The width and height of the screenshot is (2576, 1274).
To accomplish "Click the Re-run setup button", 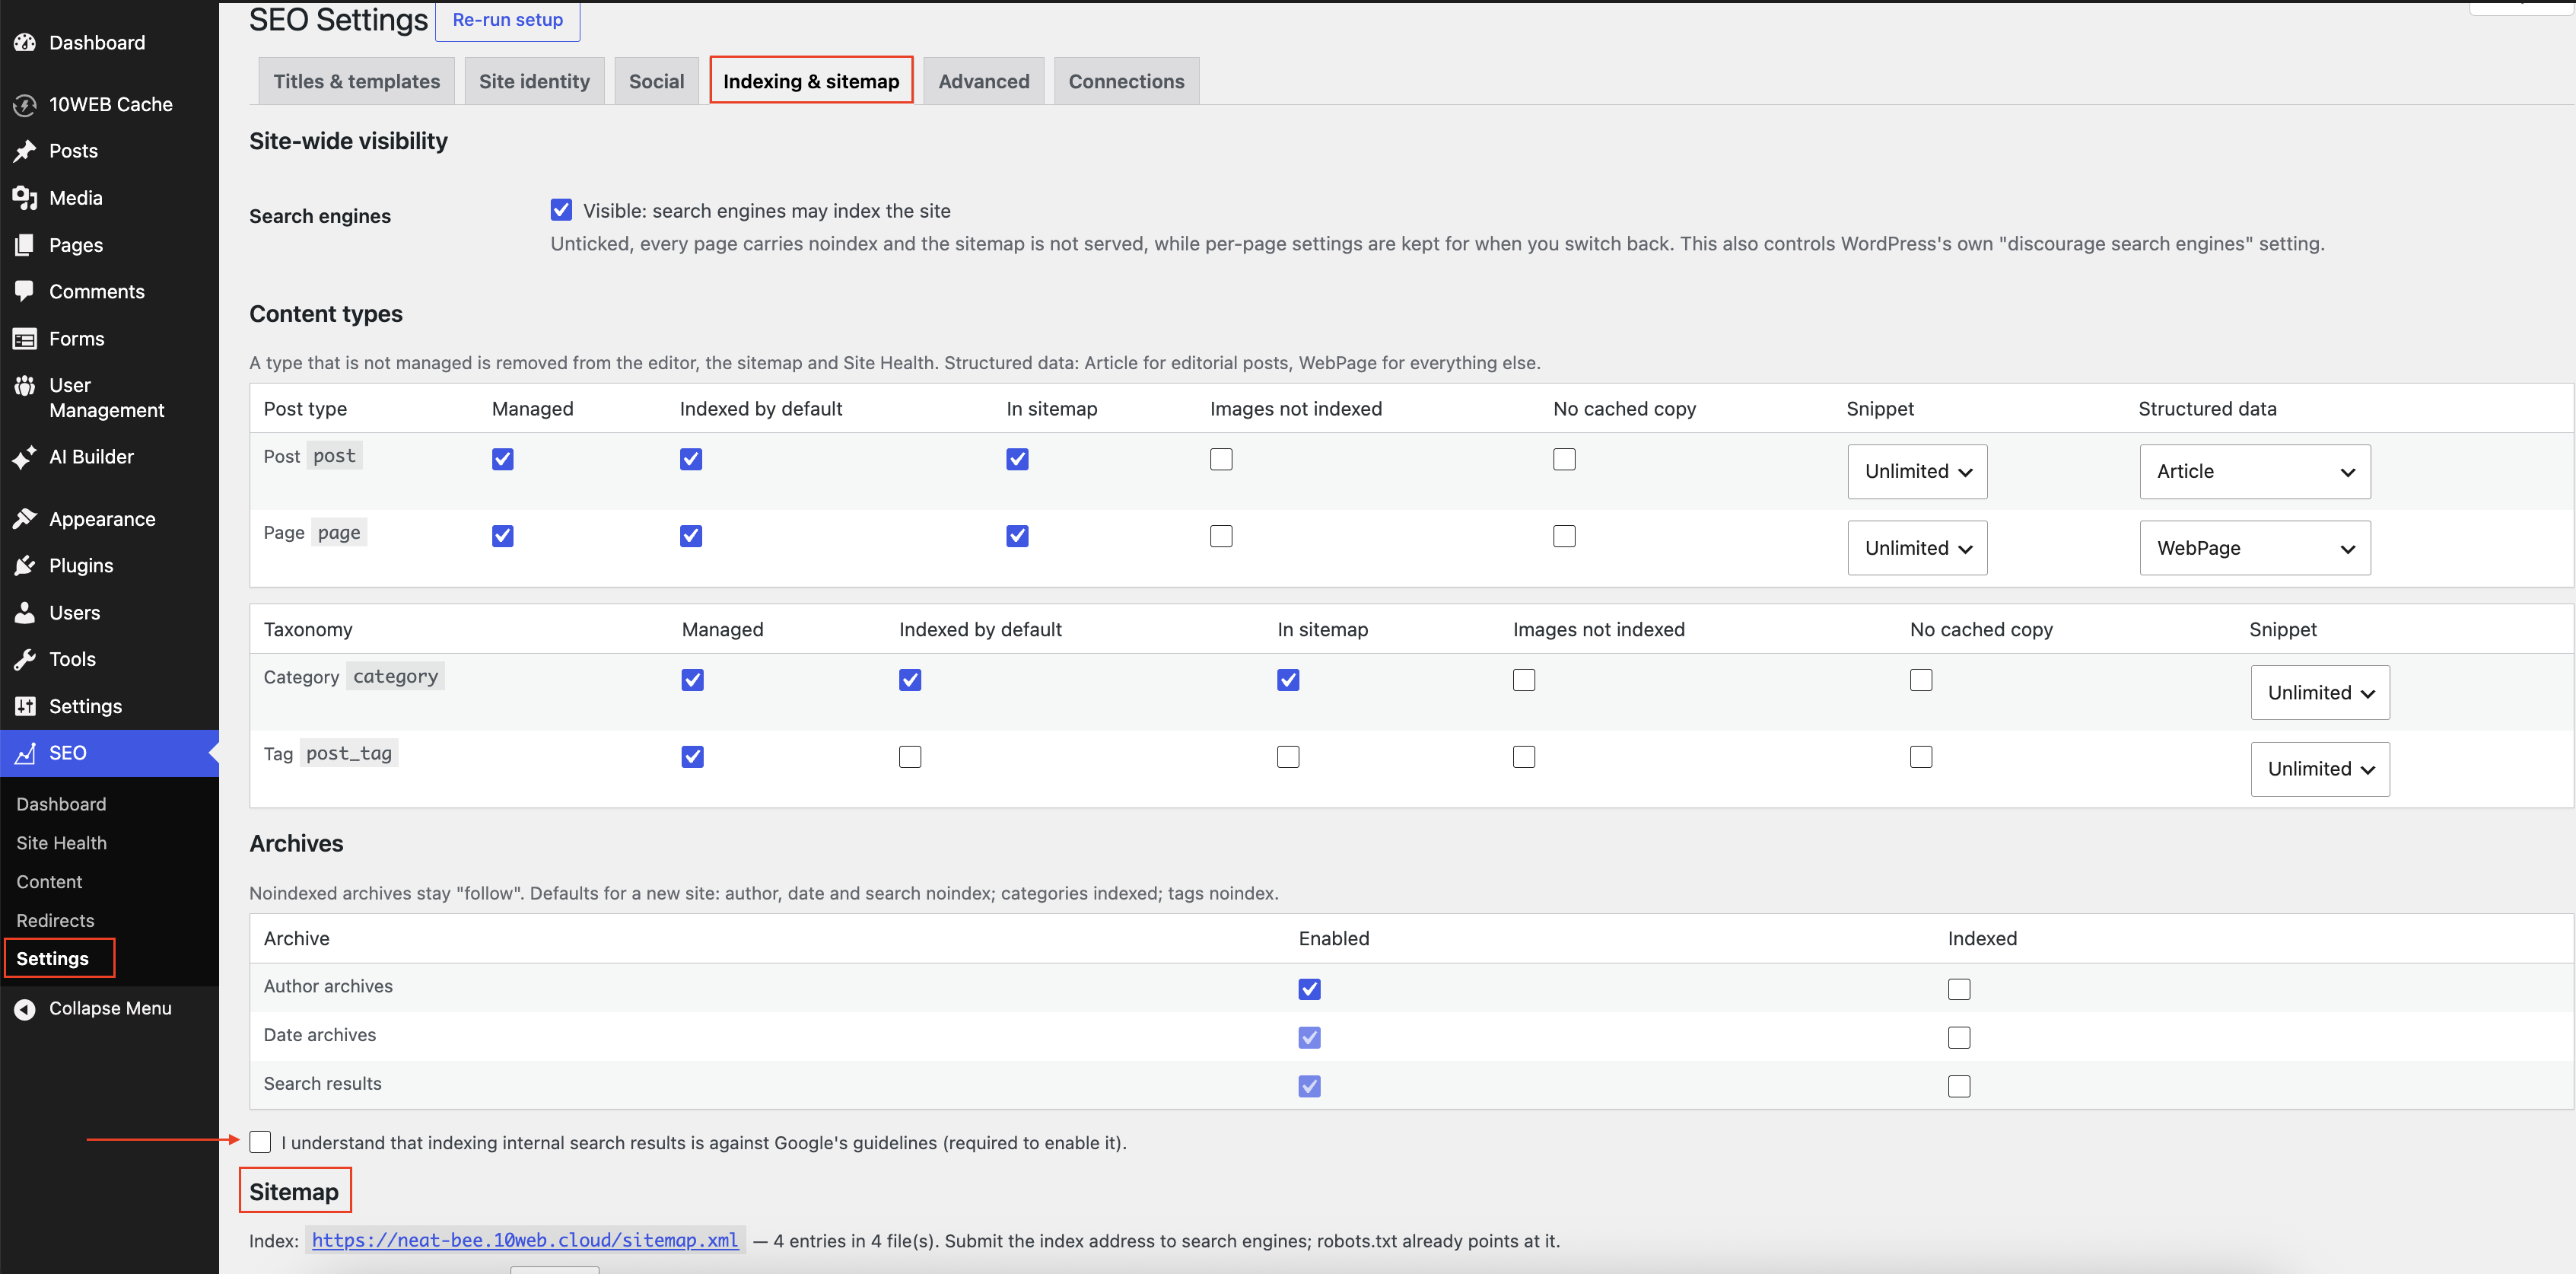I will click(x=507, y=20).
